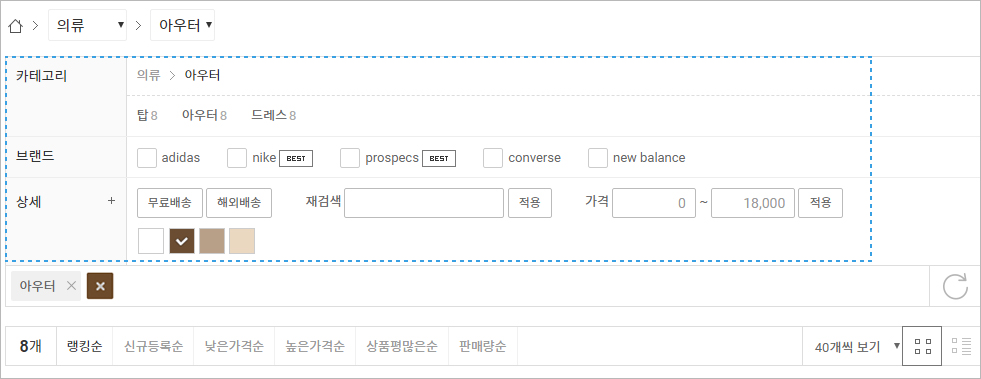The width and height of the screenshot is (981, 379).
Task: Go to home via house icon
Action: click(16, 26)
